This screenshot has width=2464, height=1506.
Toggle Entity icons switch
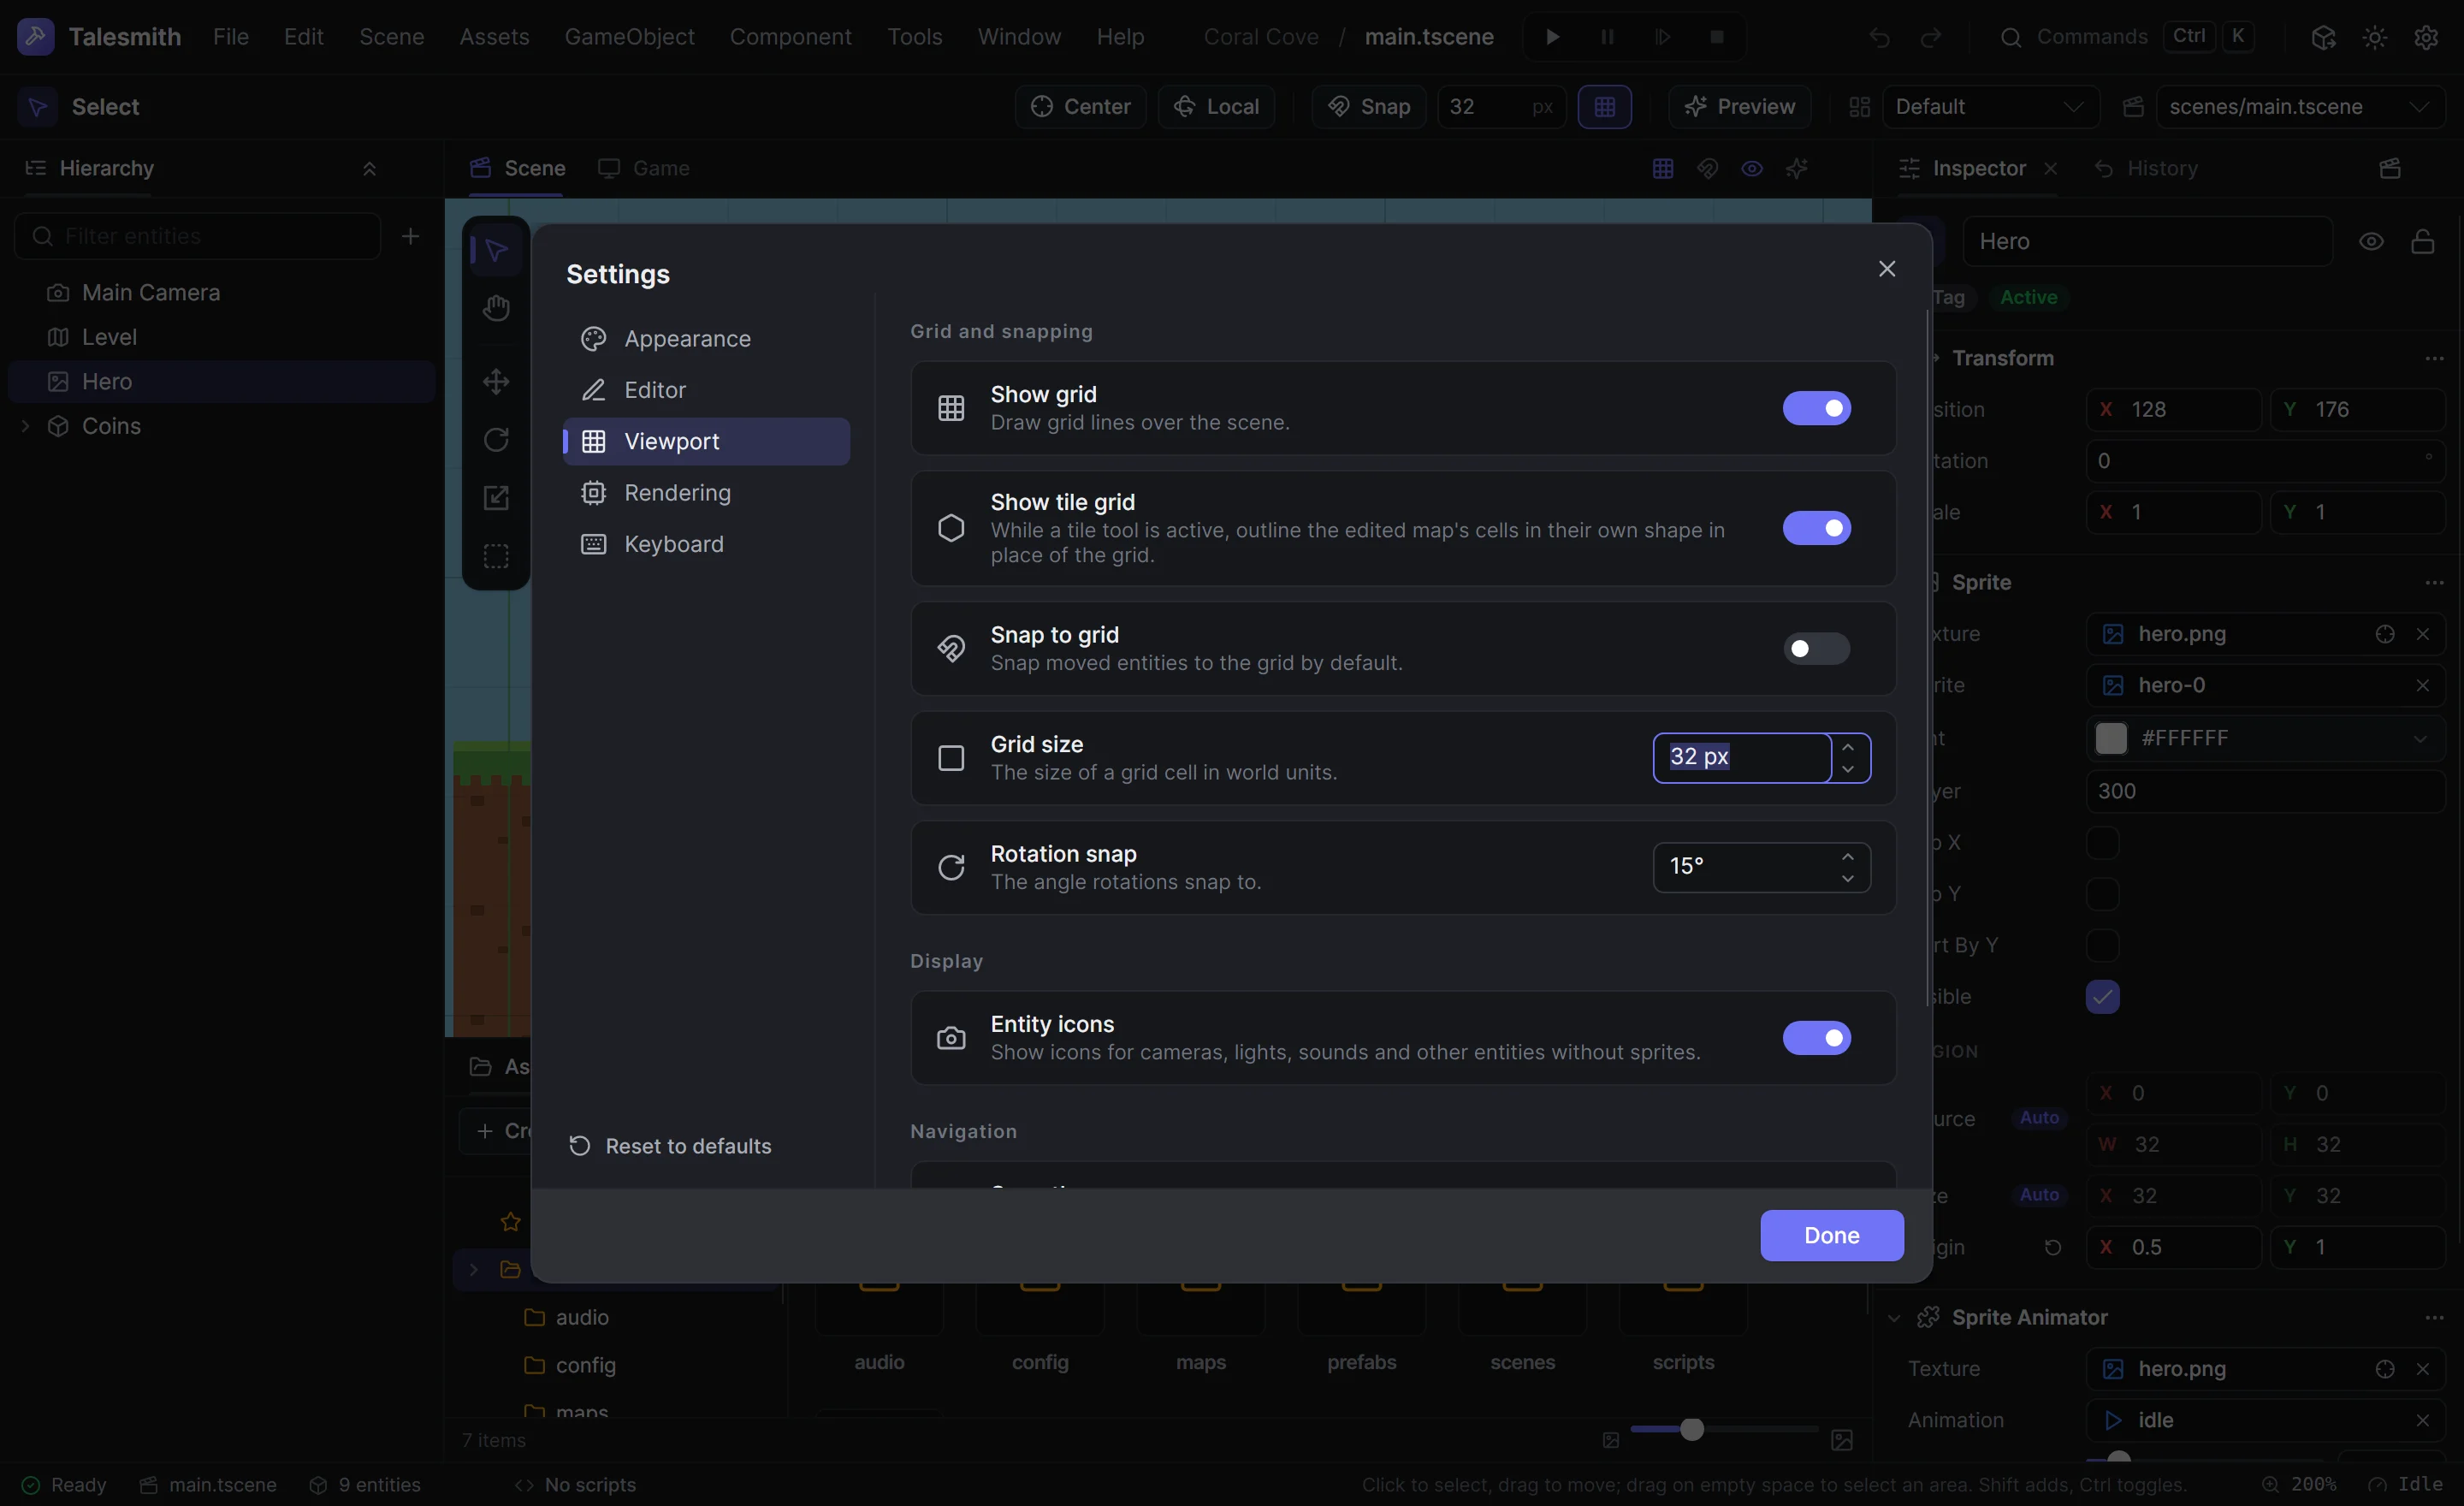pos(1816,1038)
